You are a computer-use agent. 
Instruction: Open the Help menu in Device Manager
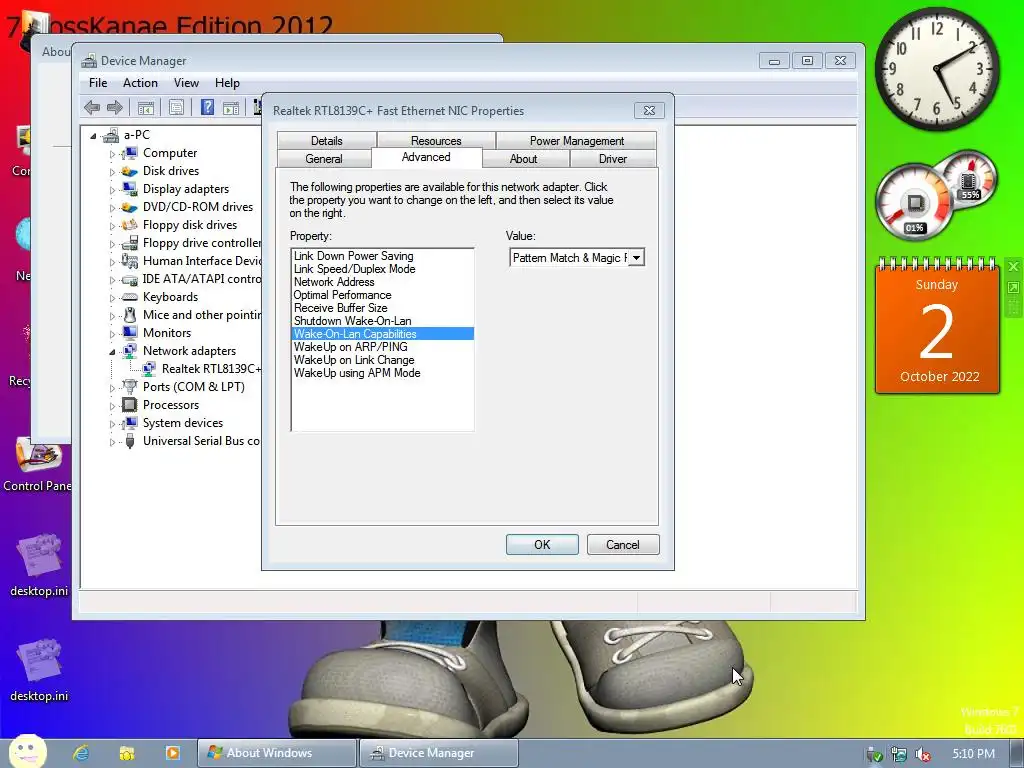(x=227, y=83)
